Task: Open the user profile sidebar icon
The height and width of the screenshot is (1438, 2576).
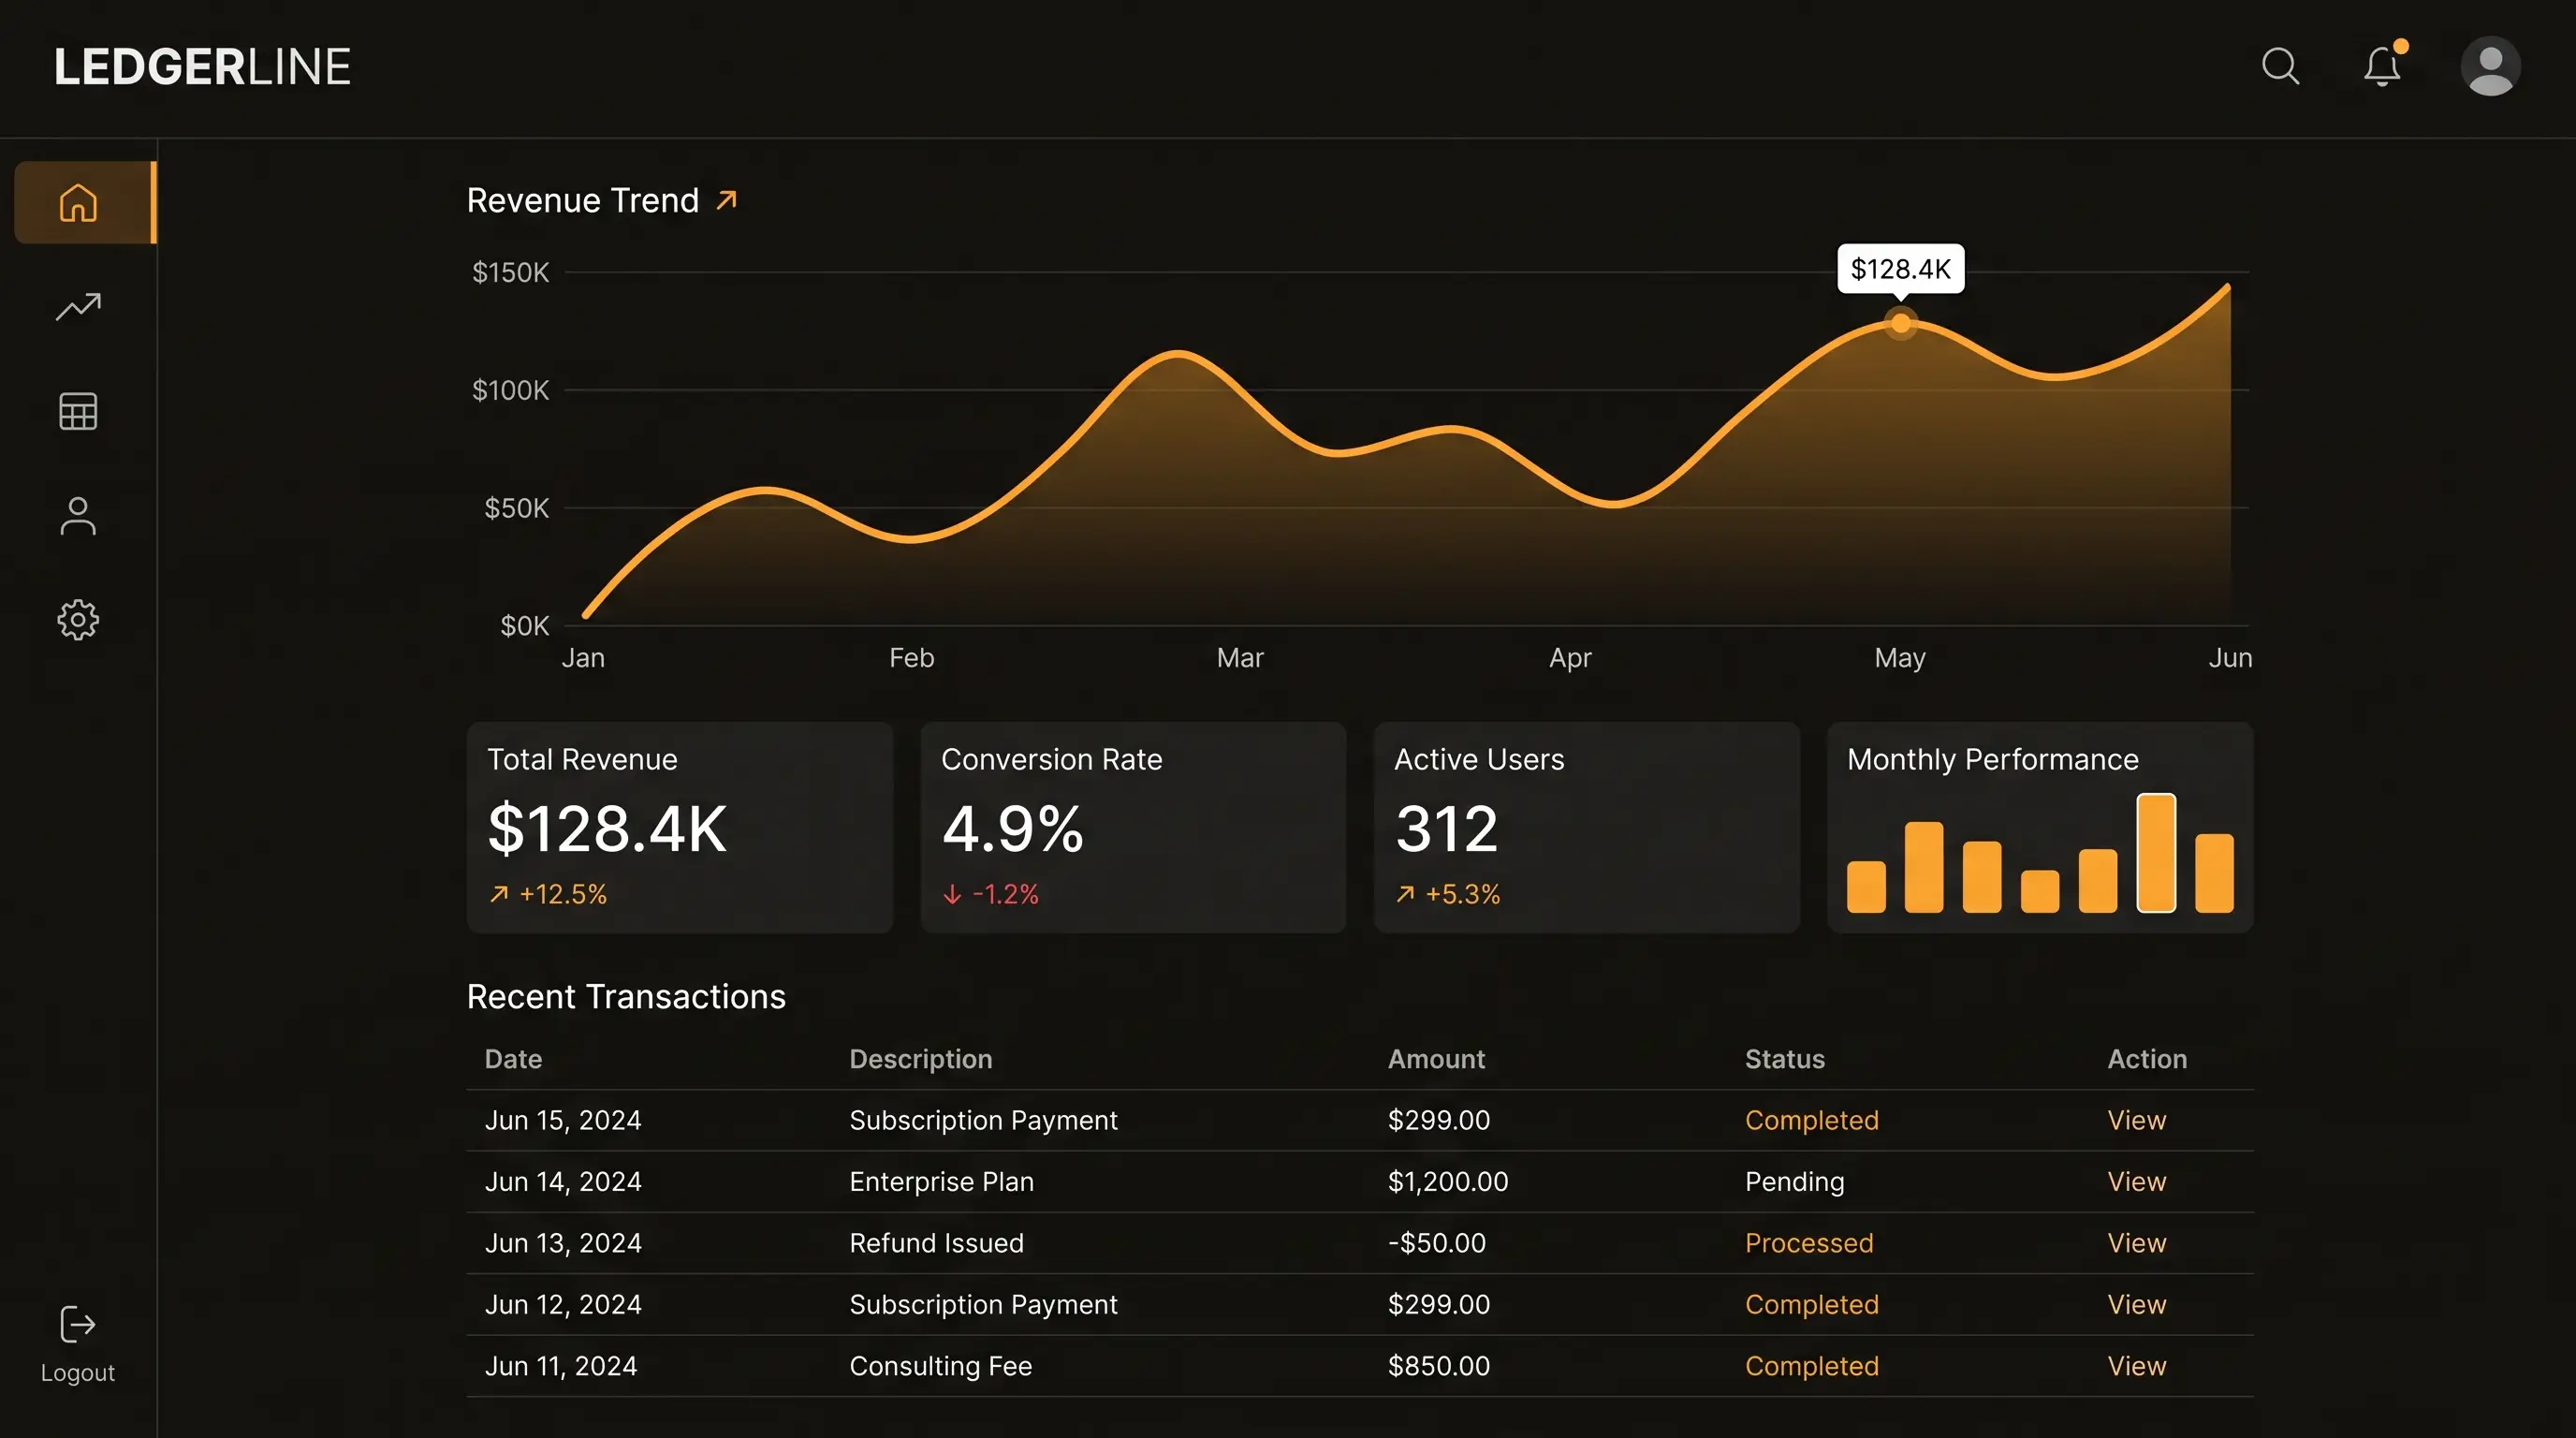Action: point(78,516)
